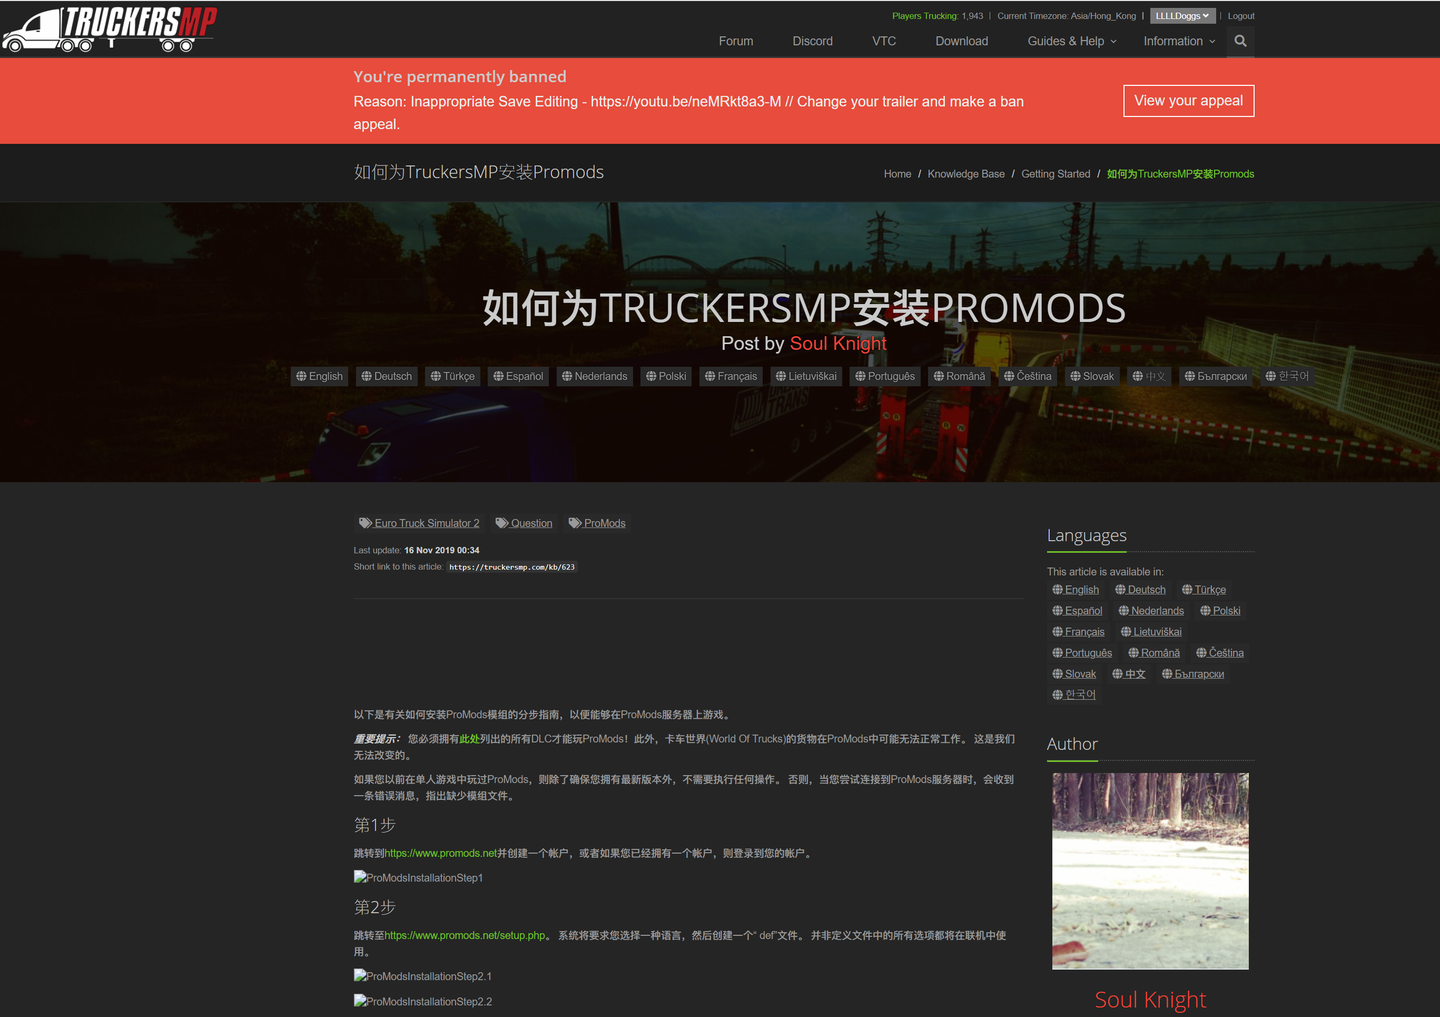Choose Español in the Languages sidebar
The image size is (1440, 1017).
[x=1078, y=611]
